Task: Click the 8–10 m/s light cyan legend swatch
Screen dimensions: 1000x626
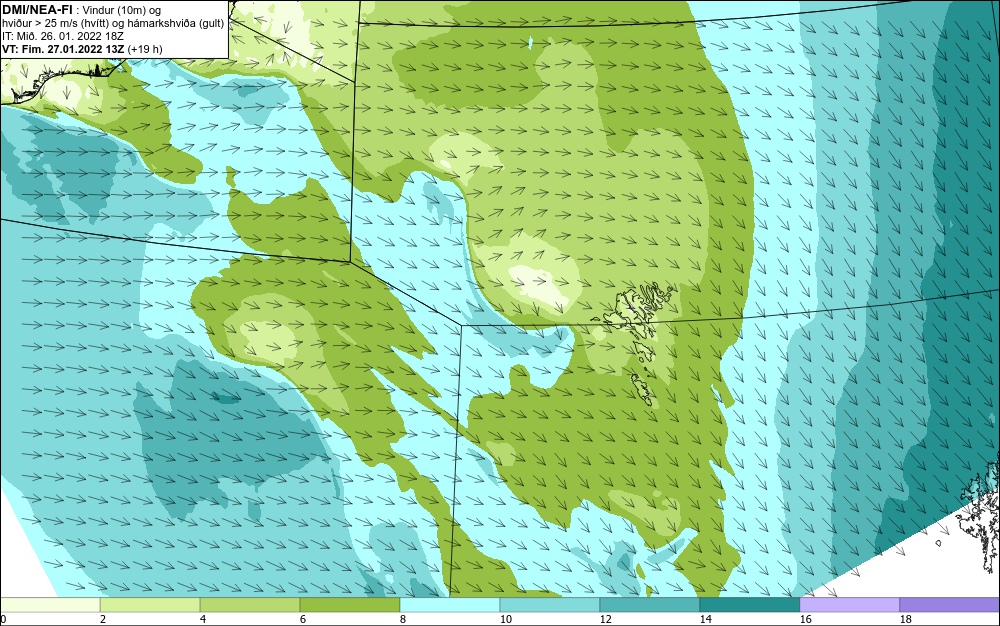Action: click(450, 604)
